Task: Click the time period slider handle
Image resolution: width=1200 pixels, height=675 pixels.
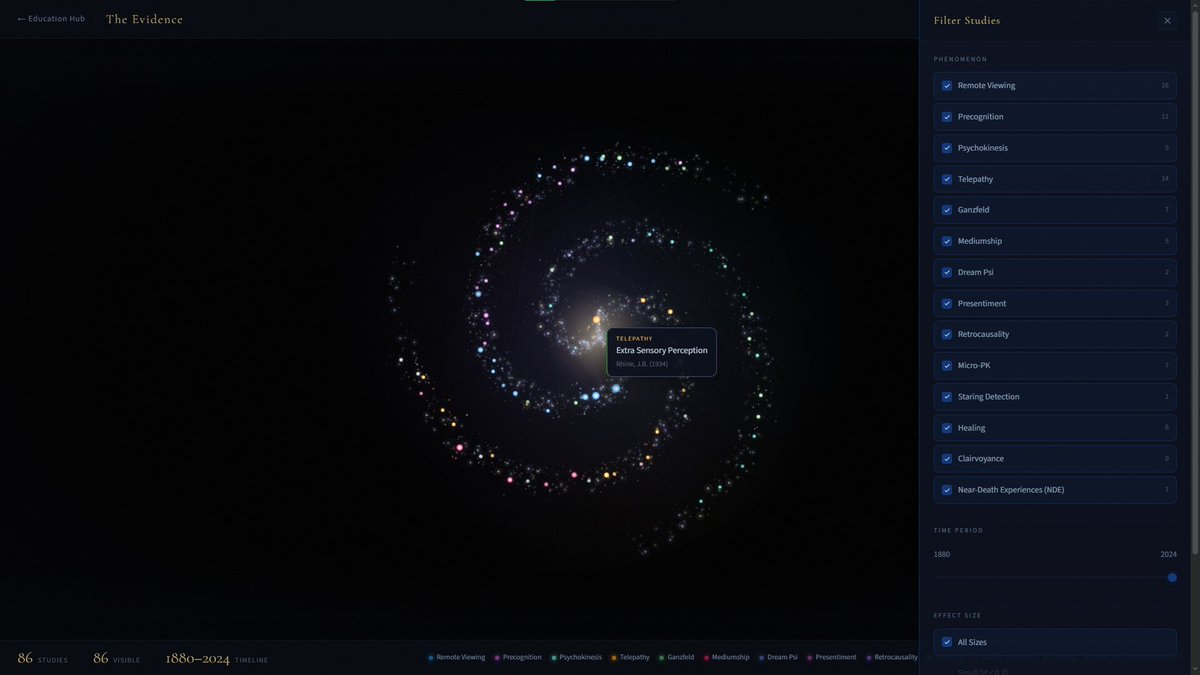Action: coord(1172,577)
